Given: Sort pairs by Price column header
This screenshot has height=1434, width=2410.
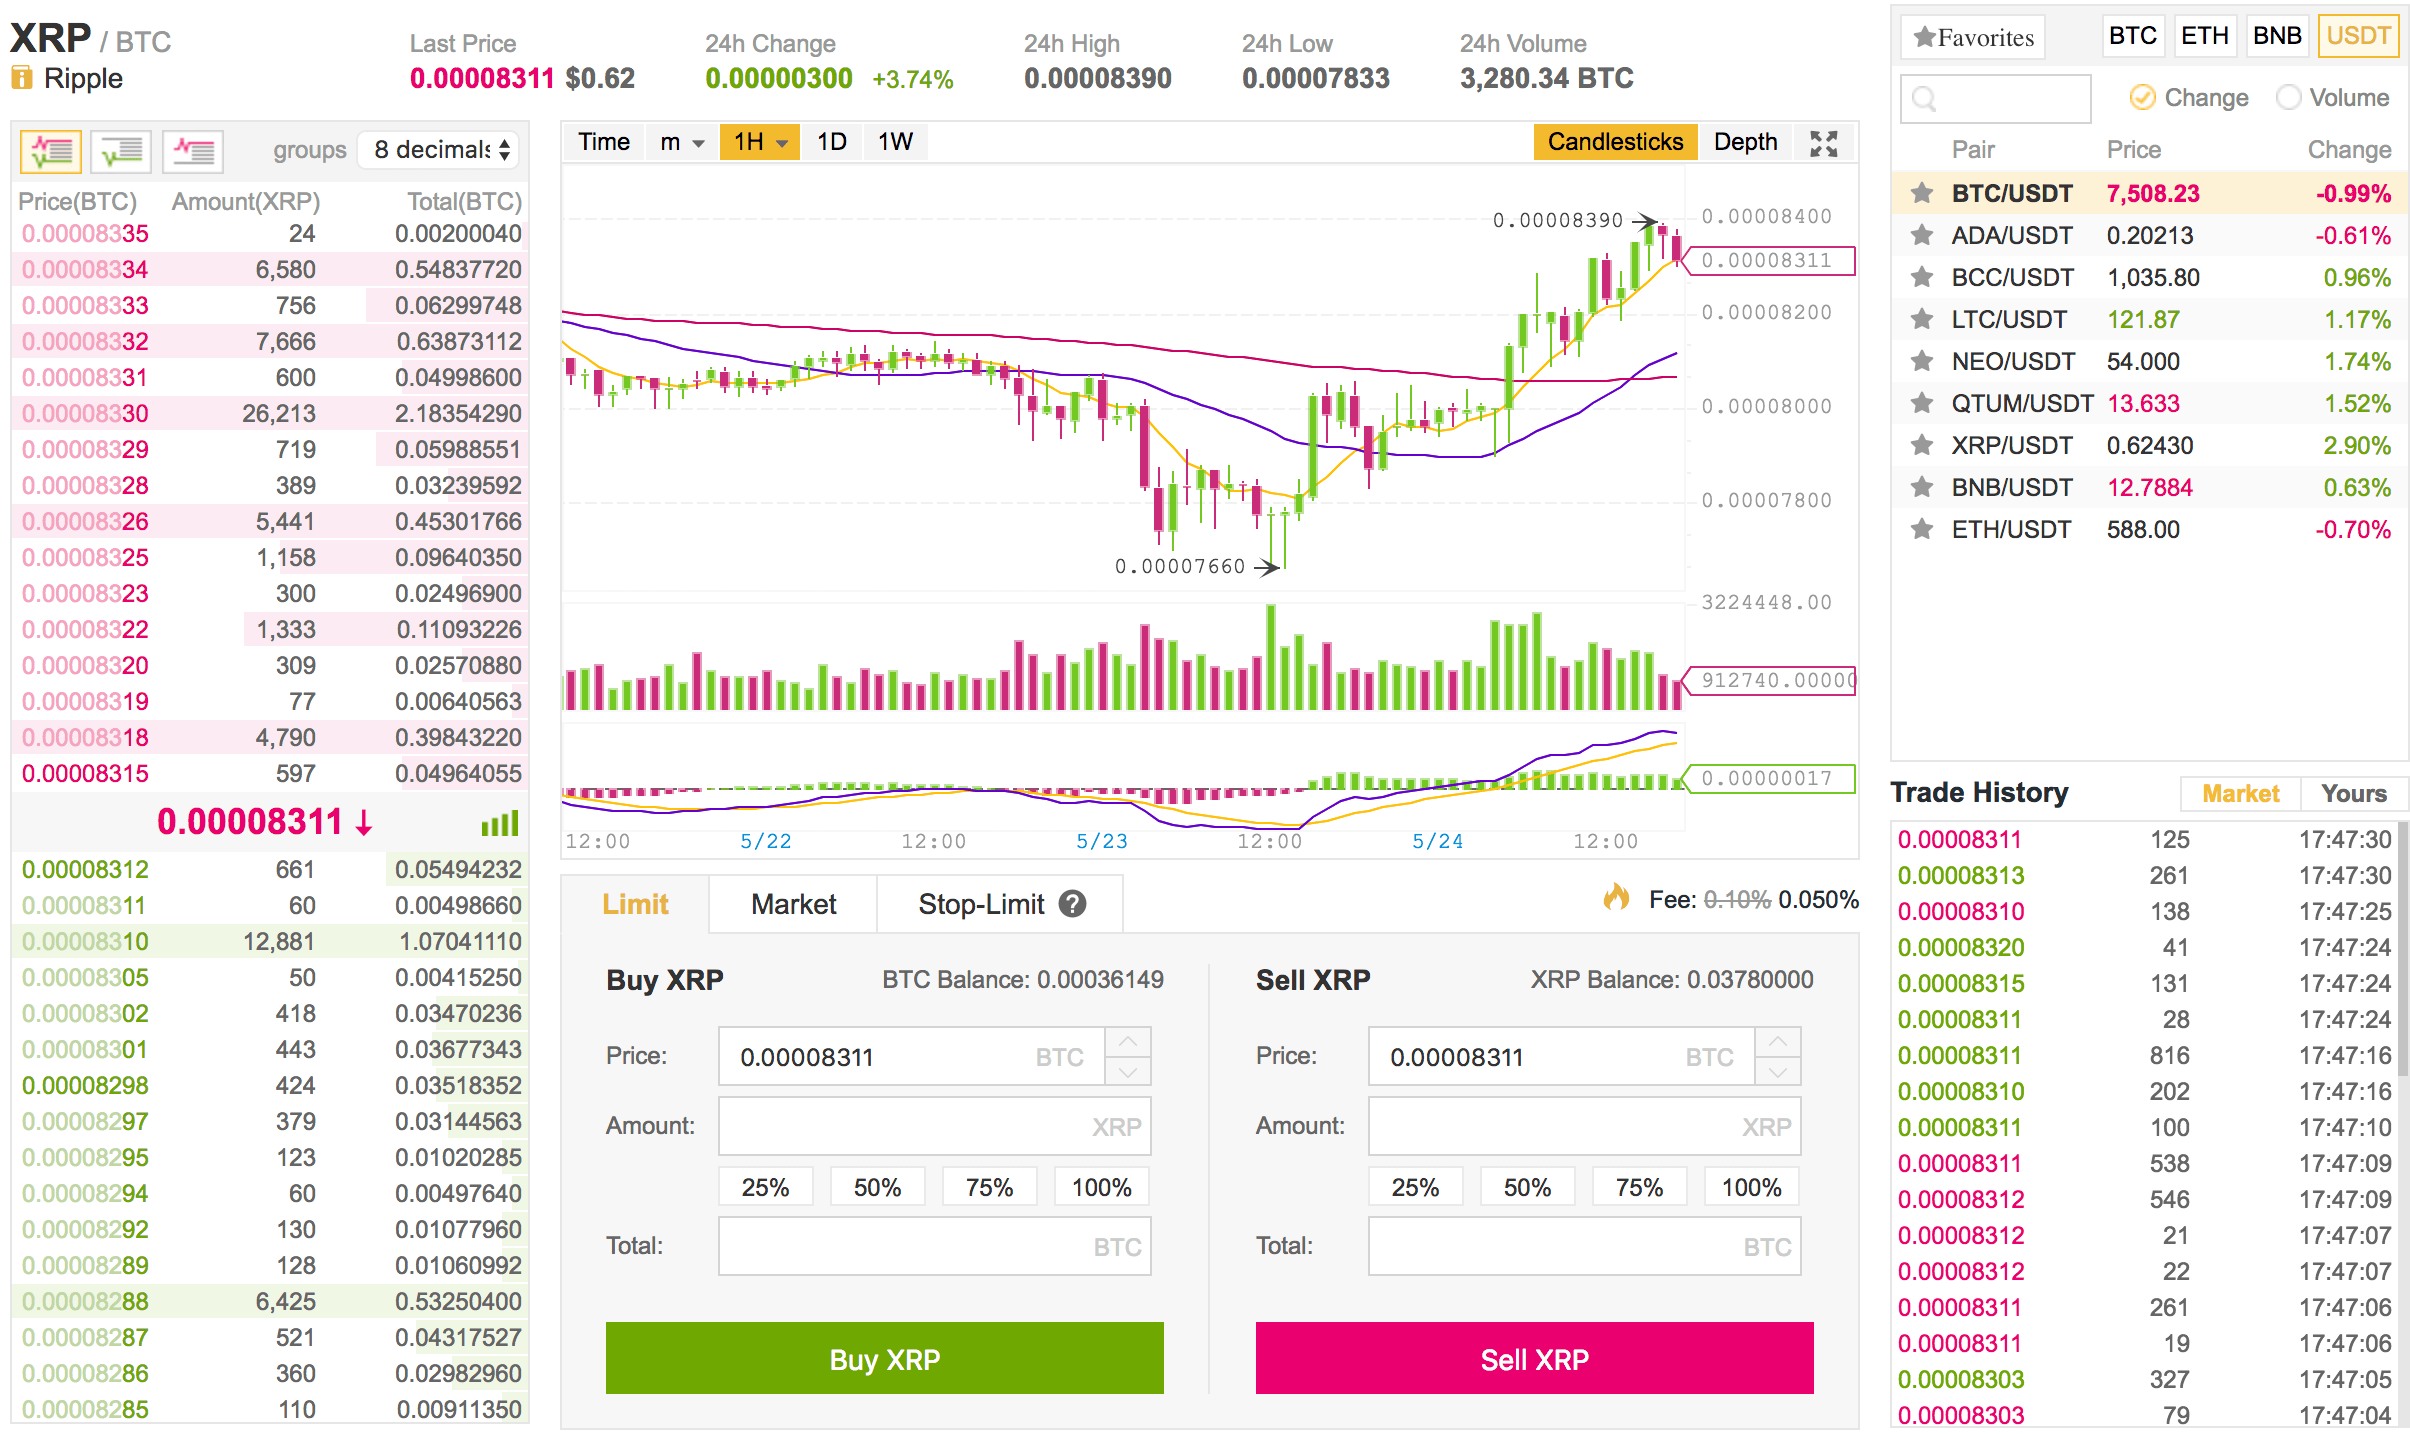Looking at the screenshot, I should [x=2133, y=150].
